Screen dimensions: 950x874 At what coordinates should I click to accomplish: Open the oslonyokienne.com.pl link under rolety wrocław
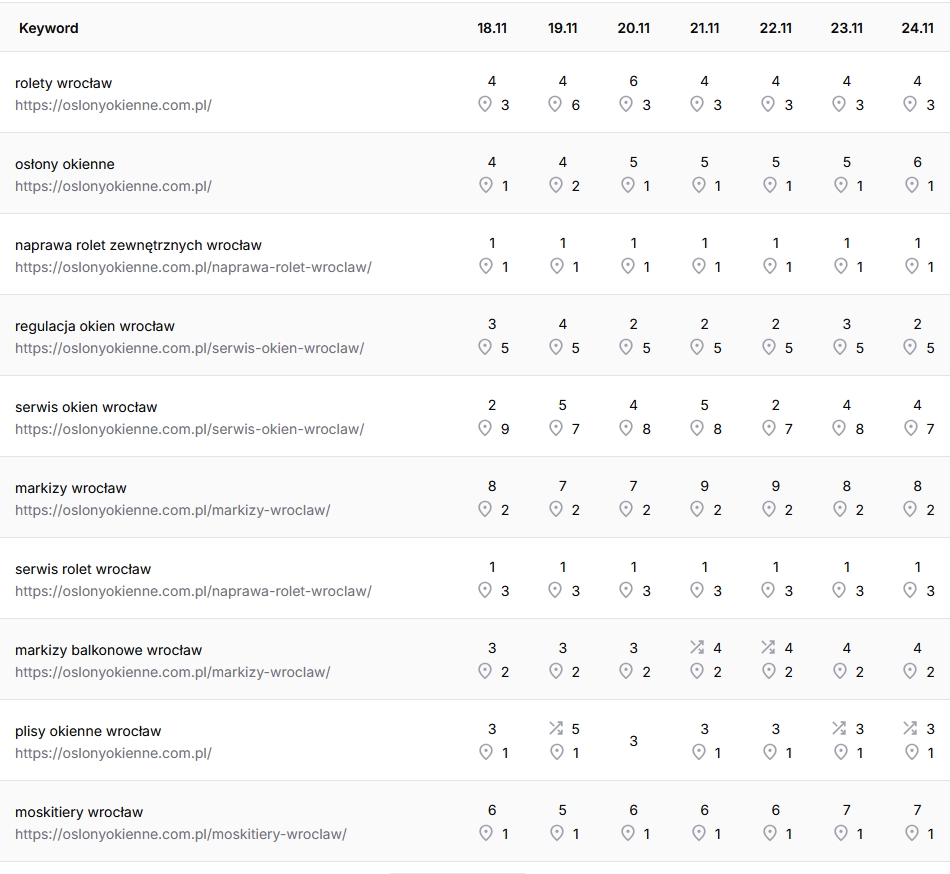113,105
